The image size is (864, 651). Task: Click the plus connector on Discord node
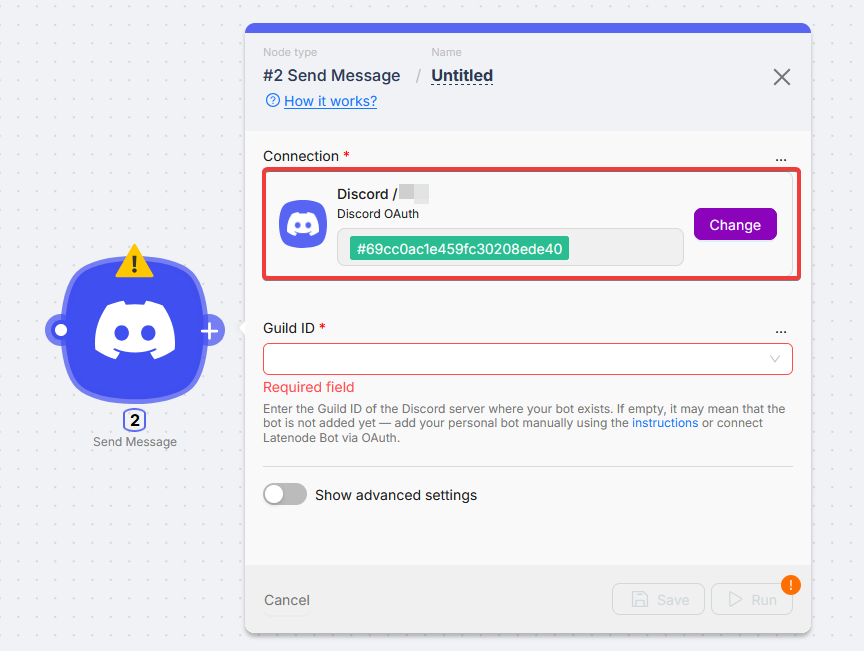[x=210, y=330]
